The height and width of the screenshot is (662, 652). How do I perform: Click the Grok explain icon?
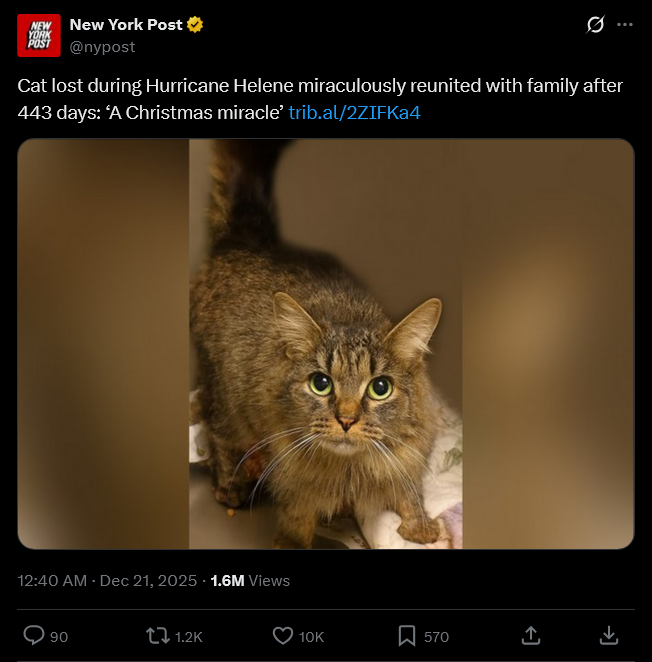(595, 24)
